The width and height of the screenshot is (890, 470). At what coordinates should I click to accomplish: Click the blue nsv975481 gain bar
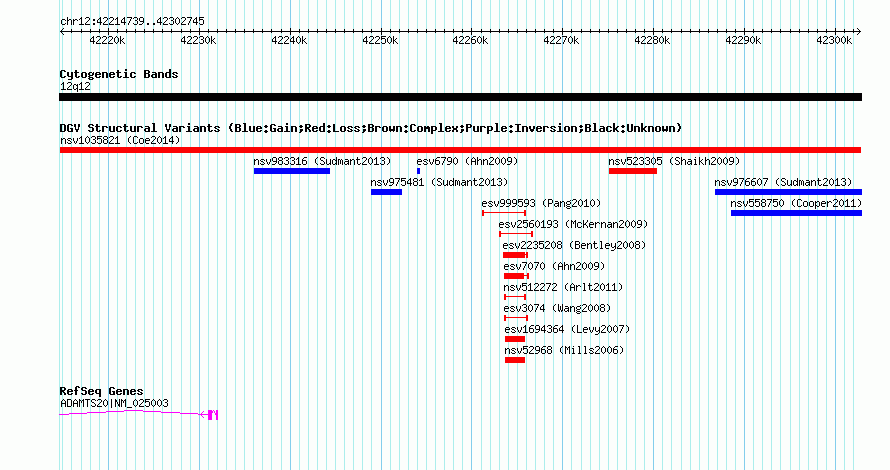click(387, 192)
